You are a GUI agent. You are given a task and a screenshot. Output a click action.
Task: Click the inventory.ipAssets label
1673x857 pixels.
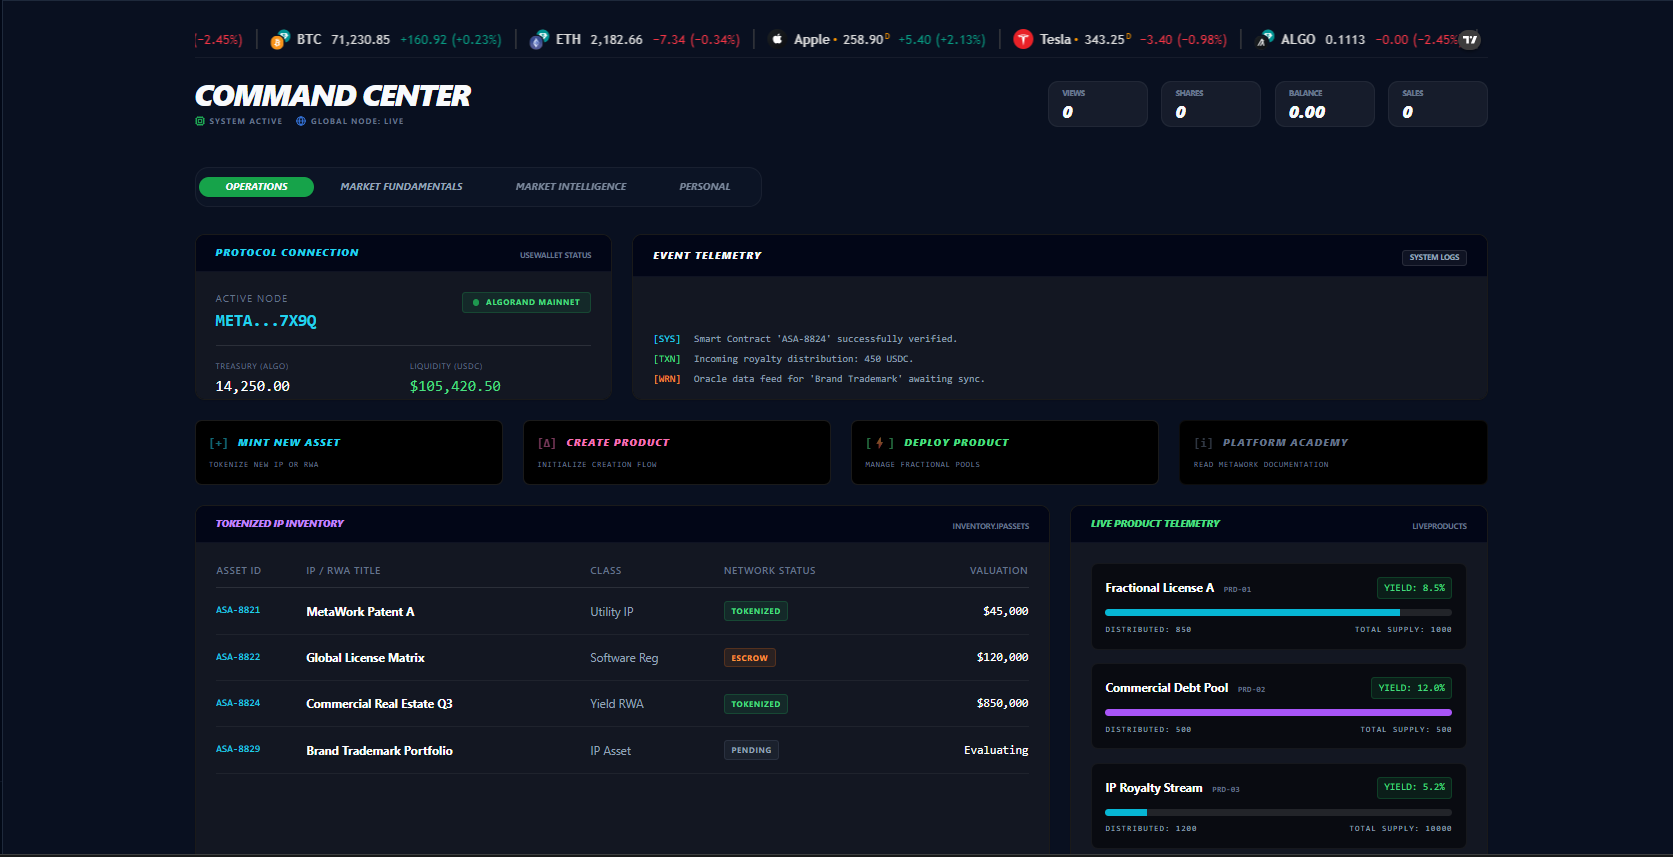pyautogui.click(x=990, y=526)
